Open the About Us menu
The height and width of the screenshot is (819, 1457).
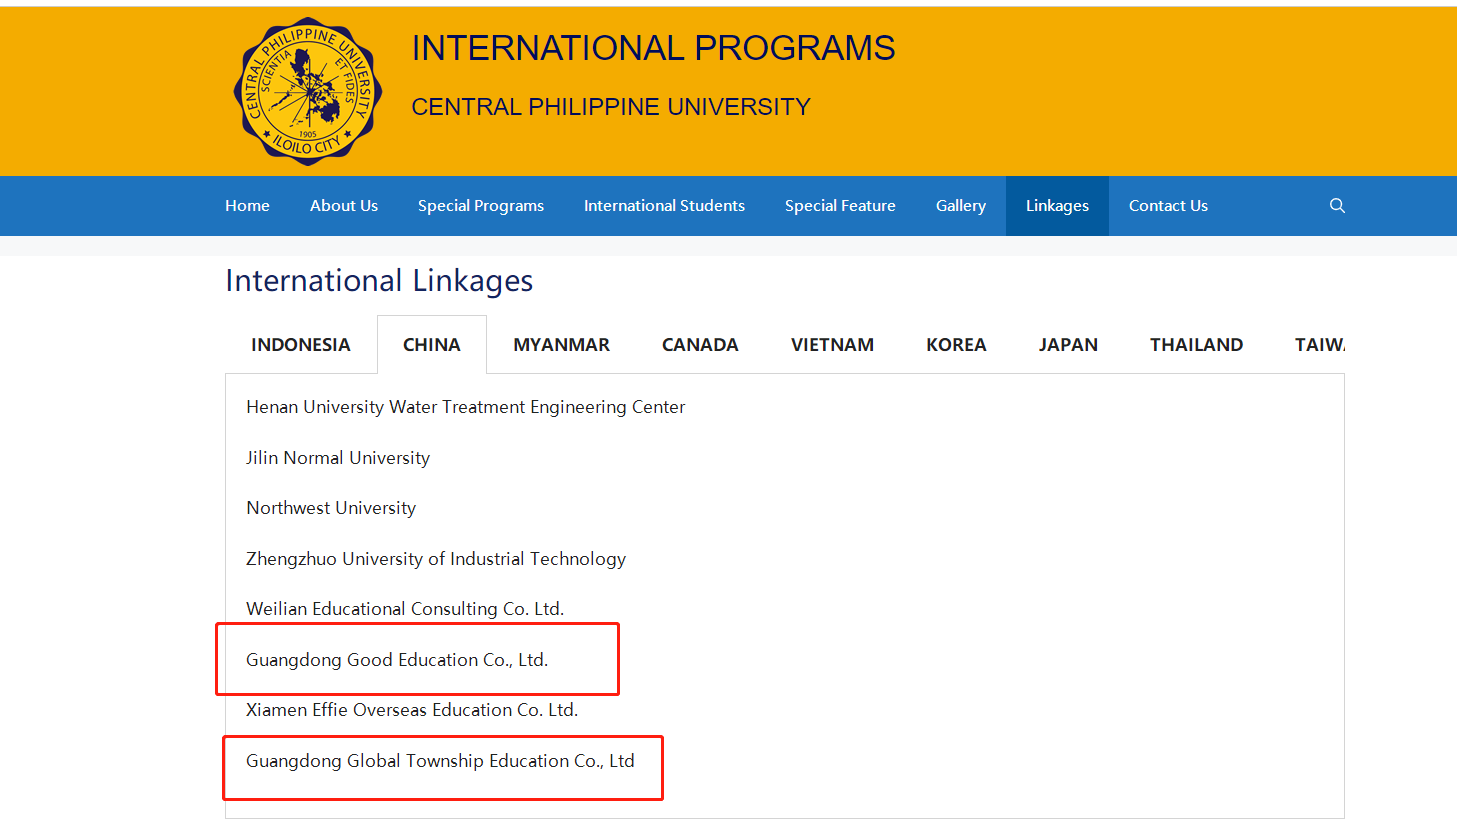click(344, 206)
